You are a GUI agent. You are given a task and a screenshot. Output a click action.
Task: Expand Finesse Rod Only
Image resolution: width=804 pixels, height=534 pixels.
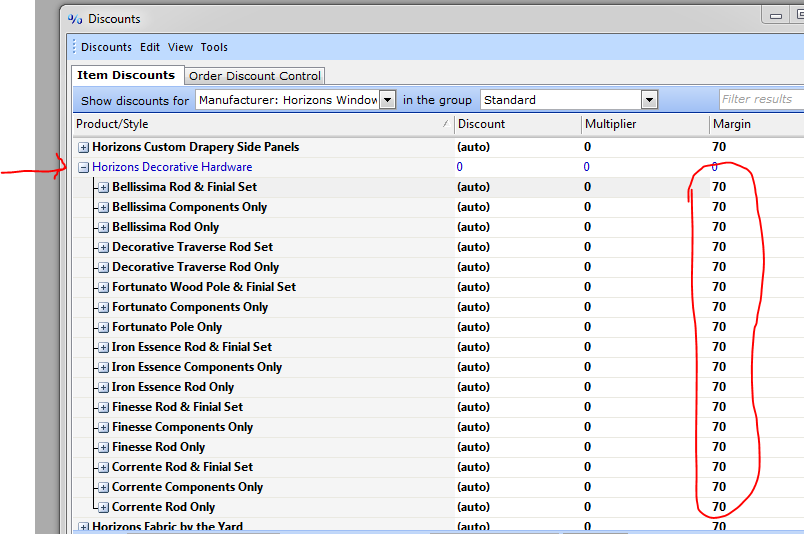click(104, 448)
